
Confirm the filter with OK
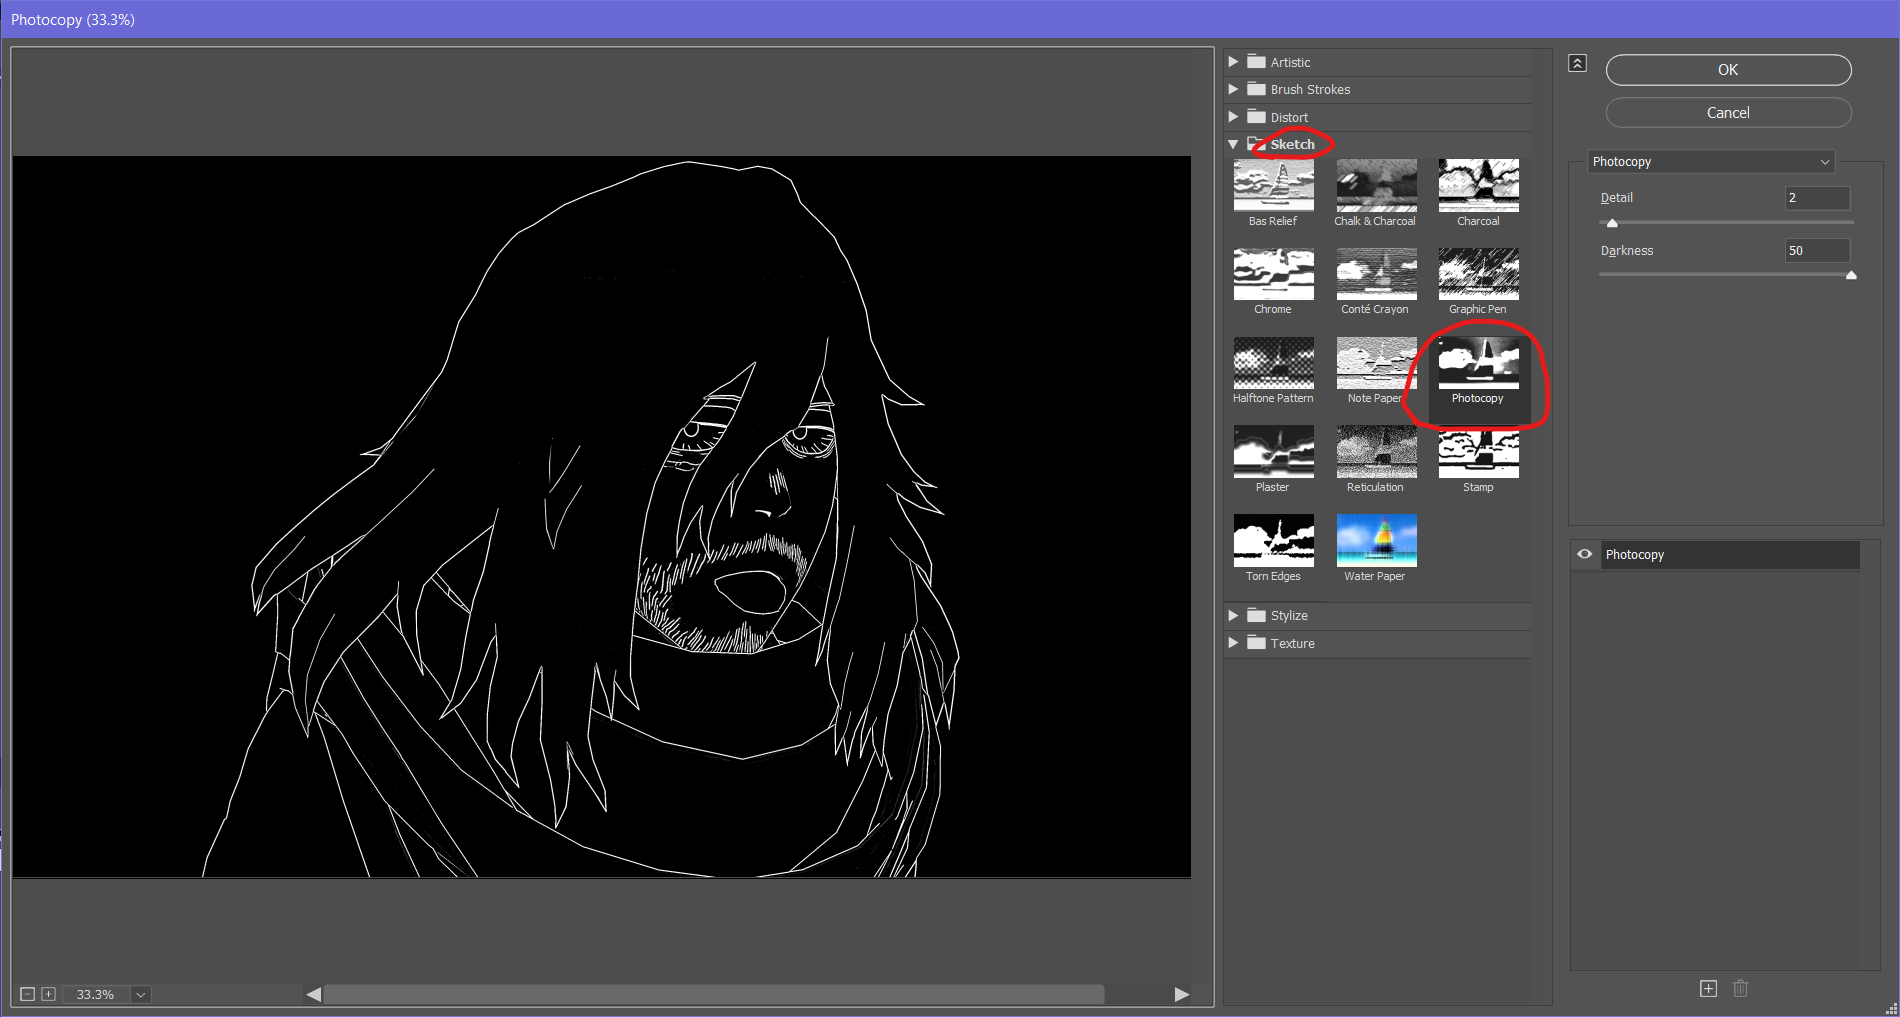tap(1728, 70)
